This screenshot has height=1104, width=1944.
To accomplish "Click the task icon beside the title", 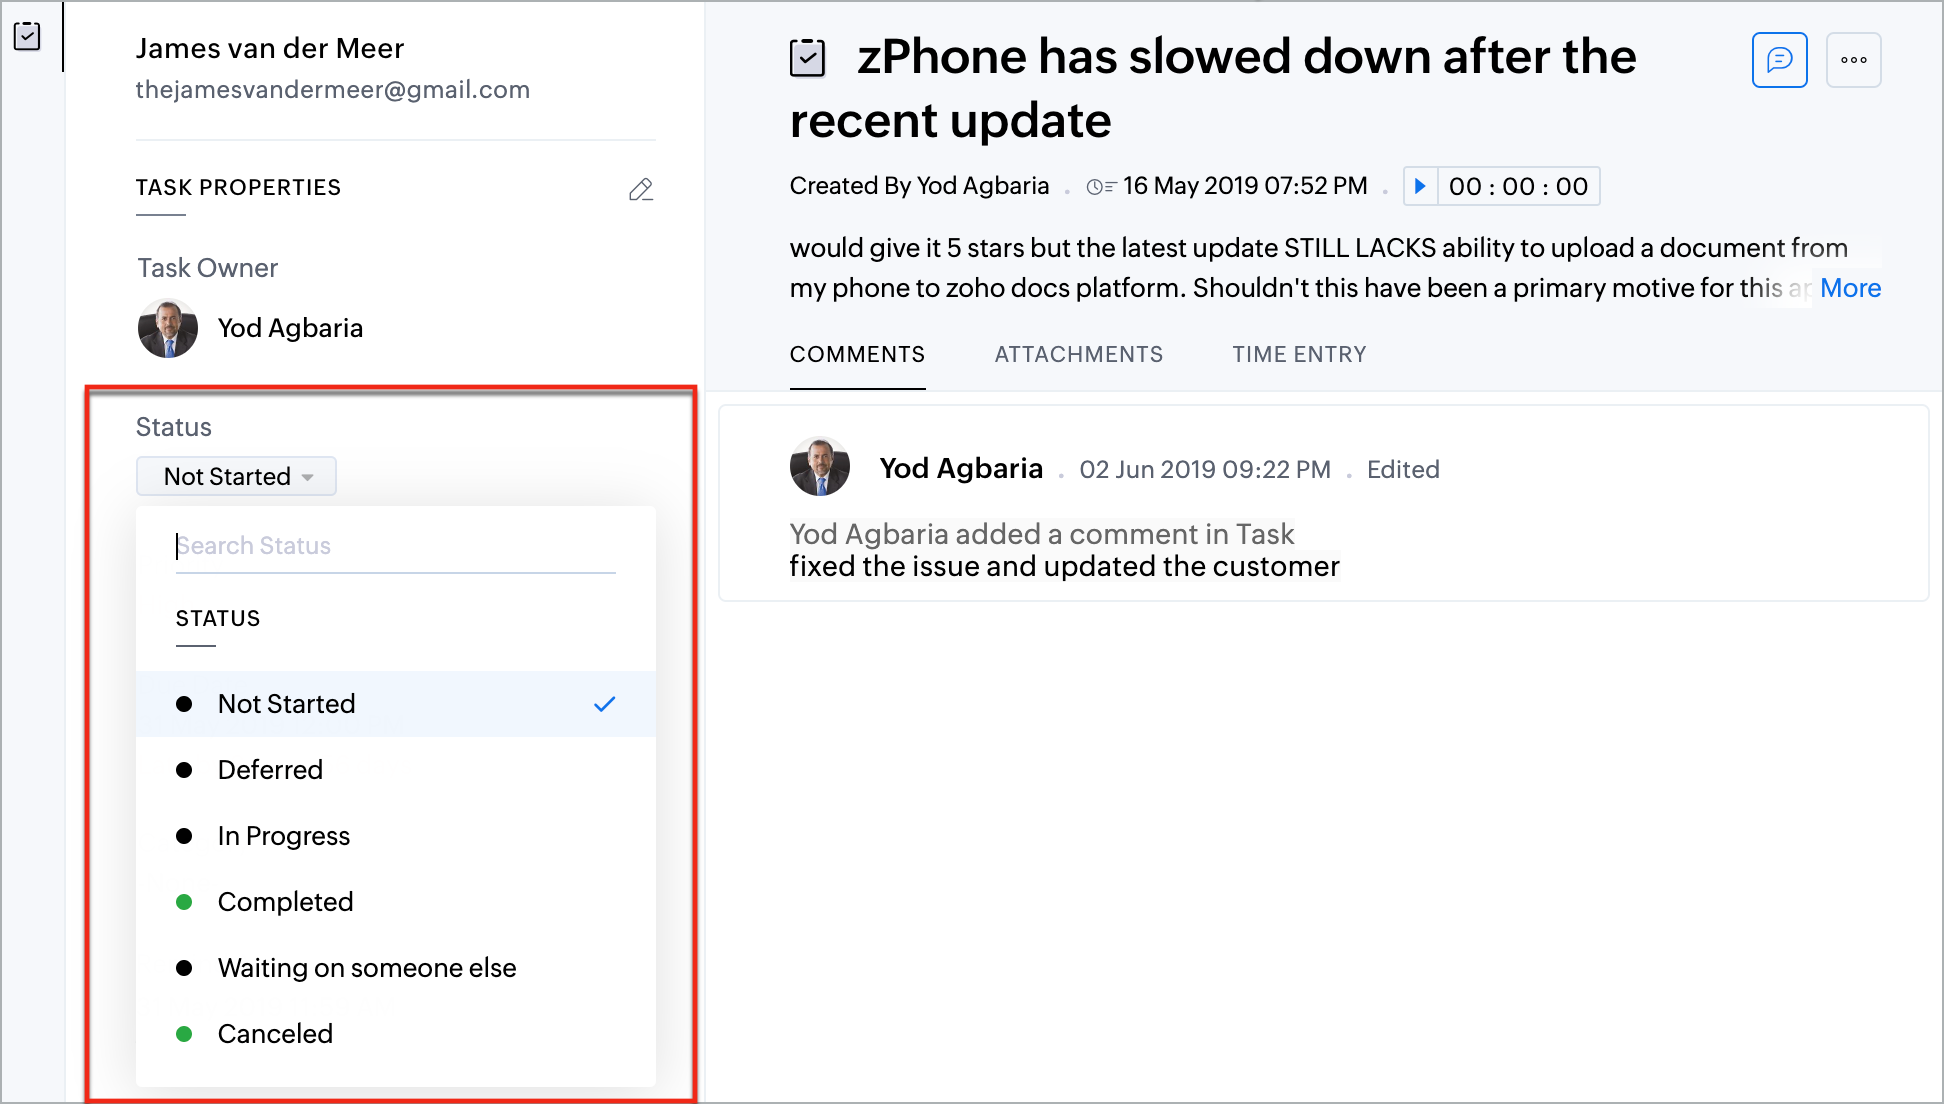I will pos(807,58).
